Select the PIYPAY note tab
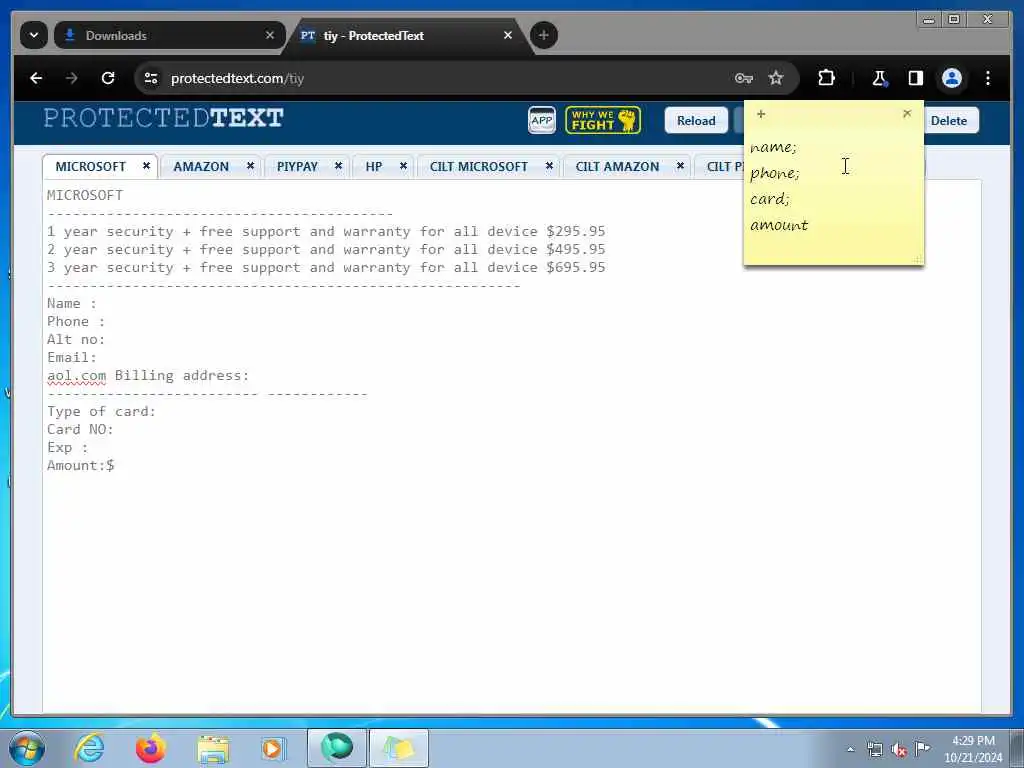Viewport: 1024px width, 768px height. click(297, 167)
